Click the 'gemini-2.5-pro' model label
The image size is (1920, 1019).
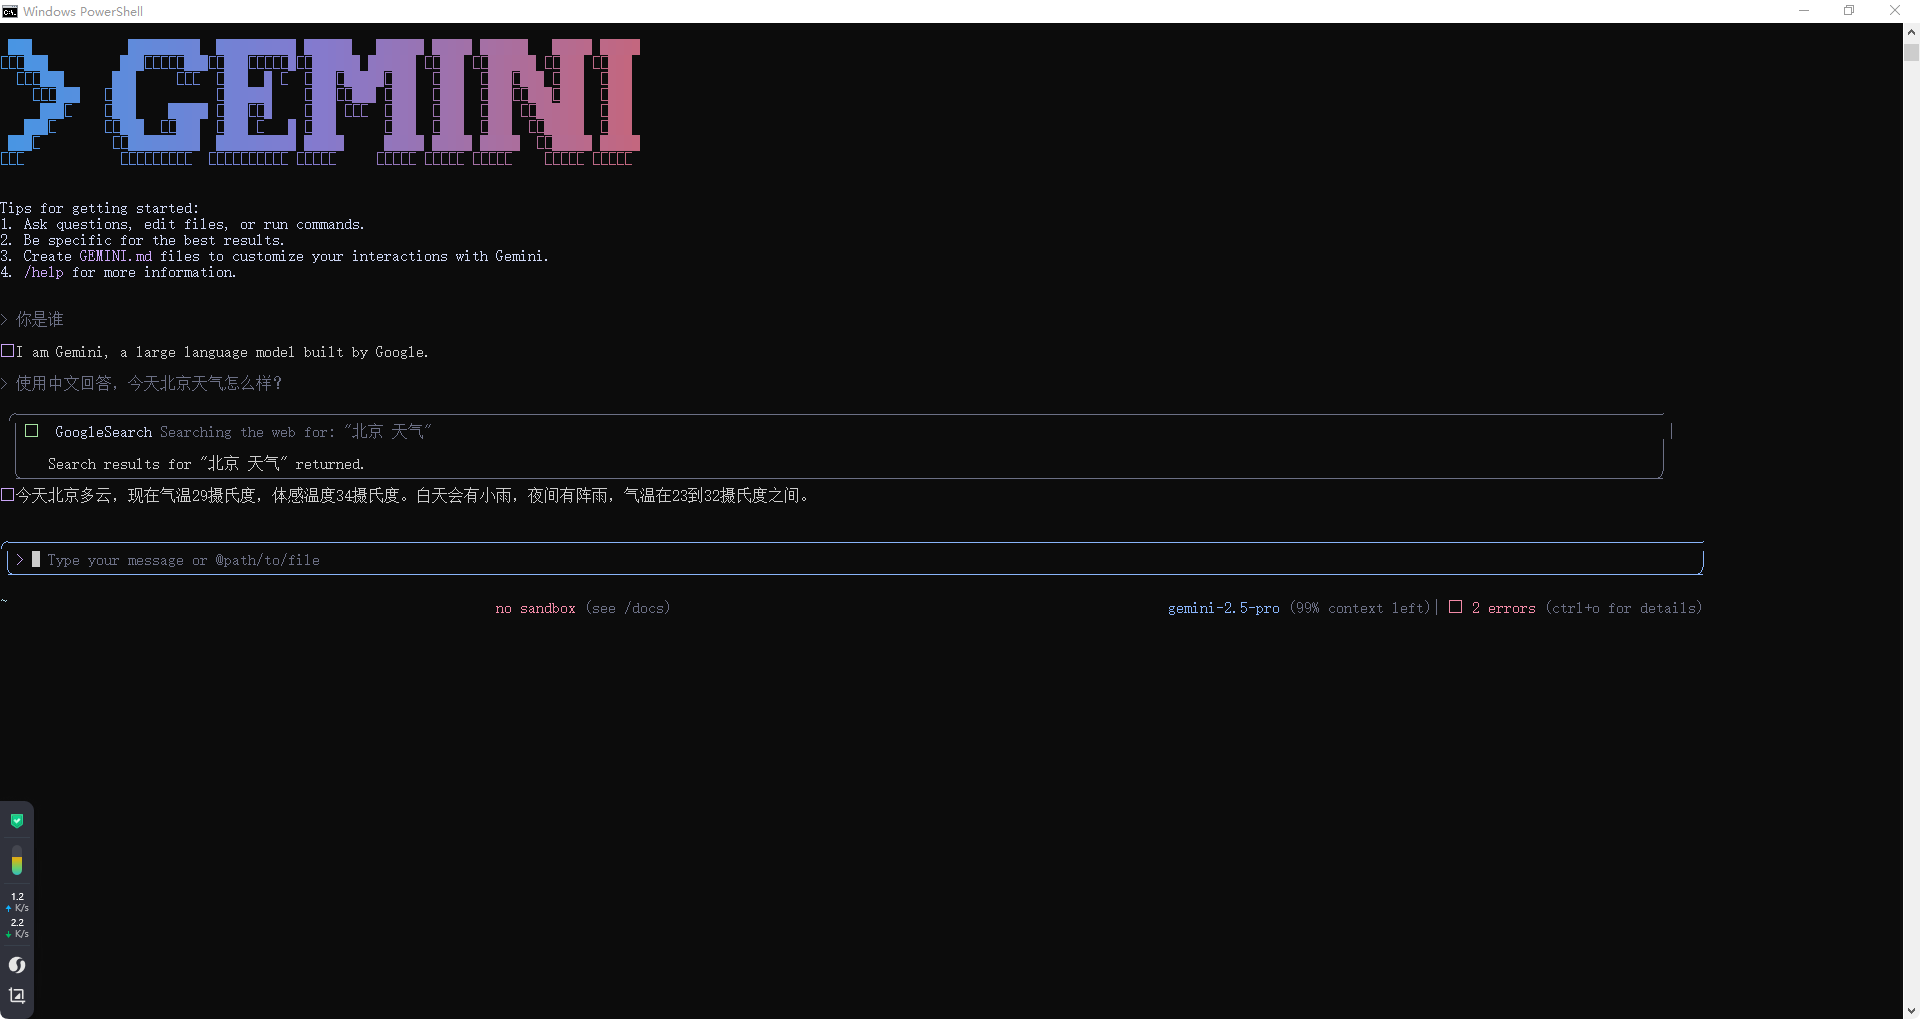click(x=1223, y=608)
